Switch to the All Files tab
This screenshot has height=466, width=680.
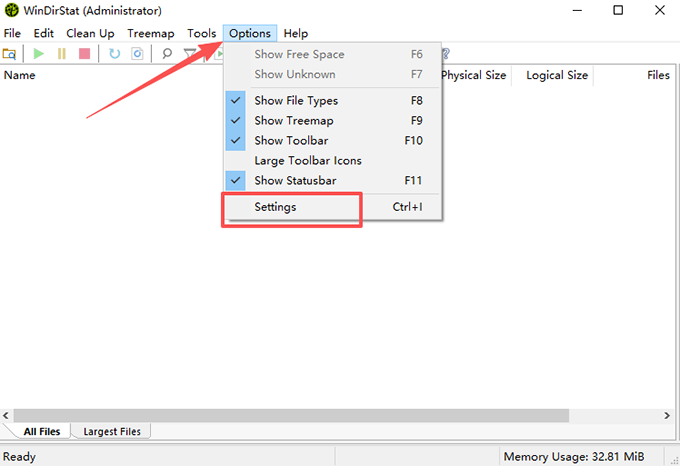(x=42, y=432)
